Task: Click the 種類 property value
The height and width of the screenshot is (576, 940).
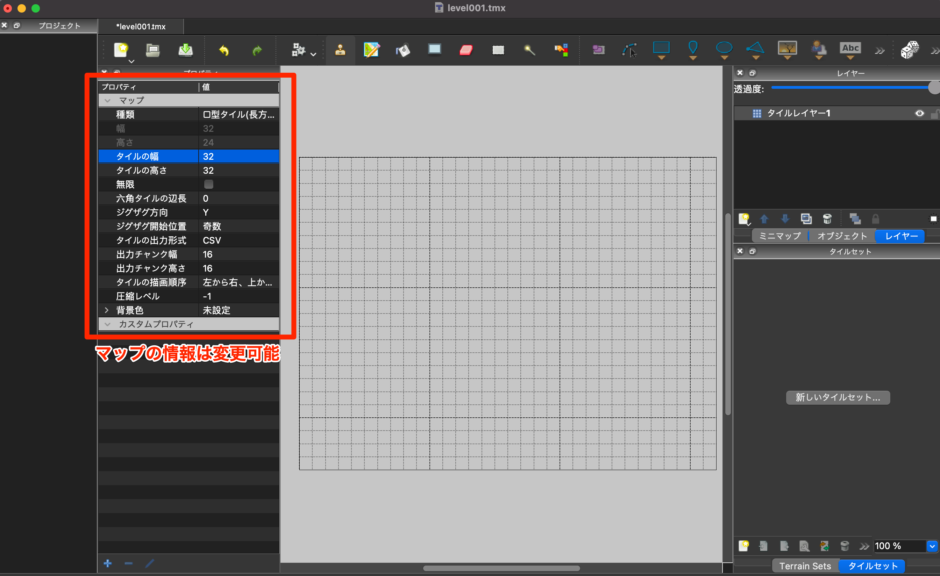Action: (239, 114)
